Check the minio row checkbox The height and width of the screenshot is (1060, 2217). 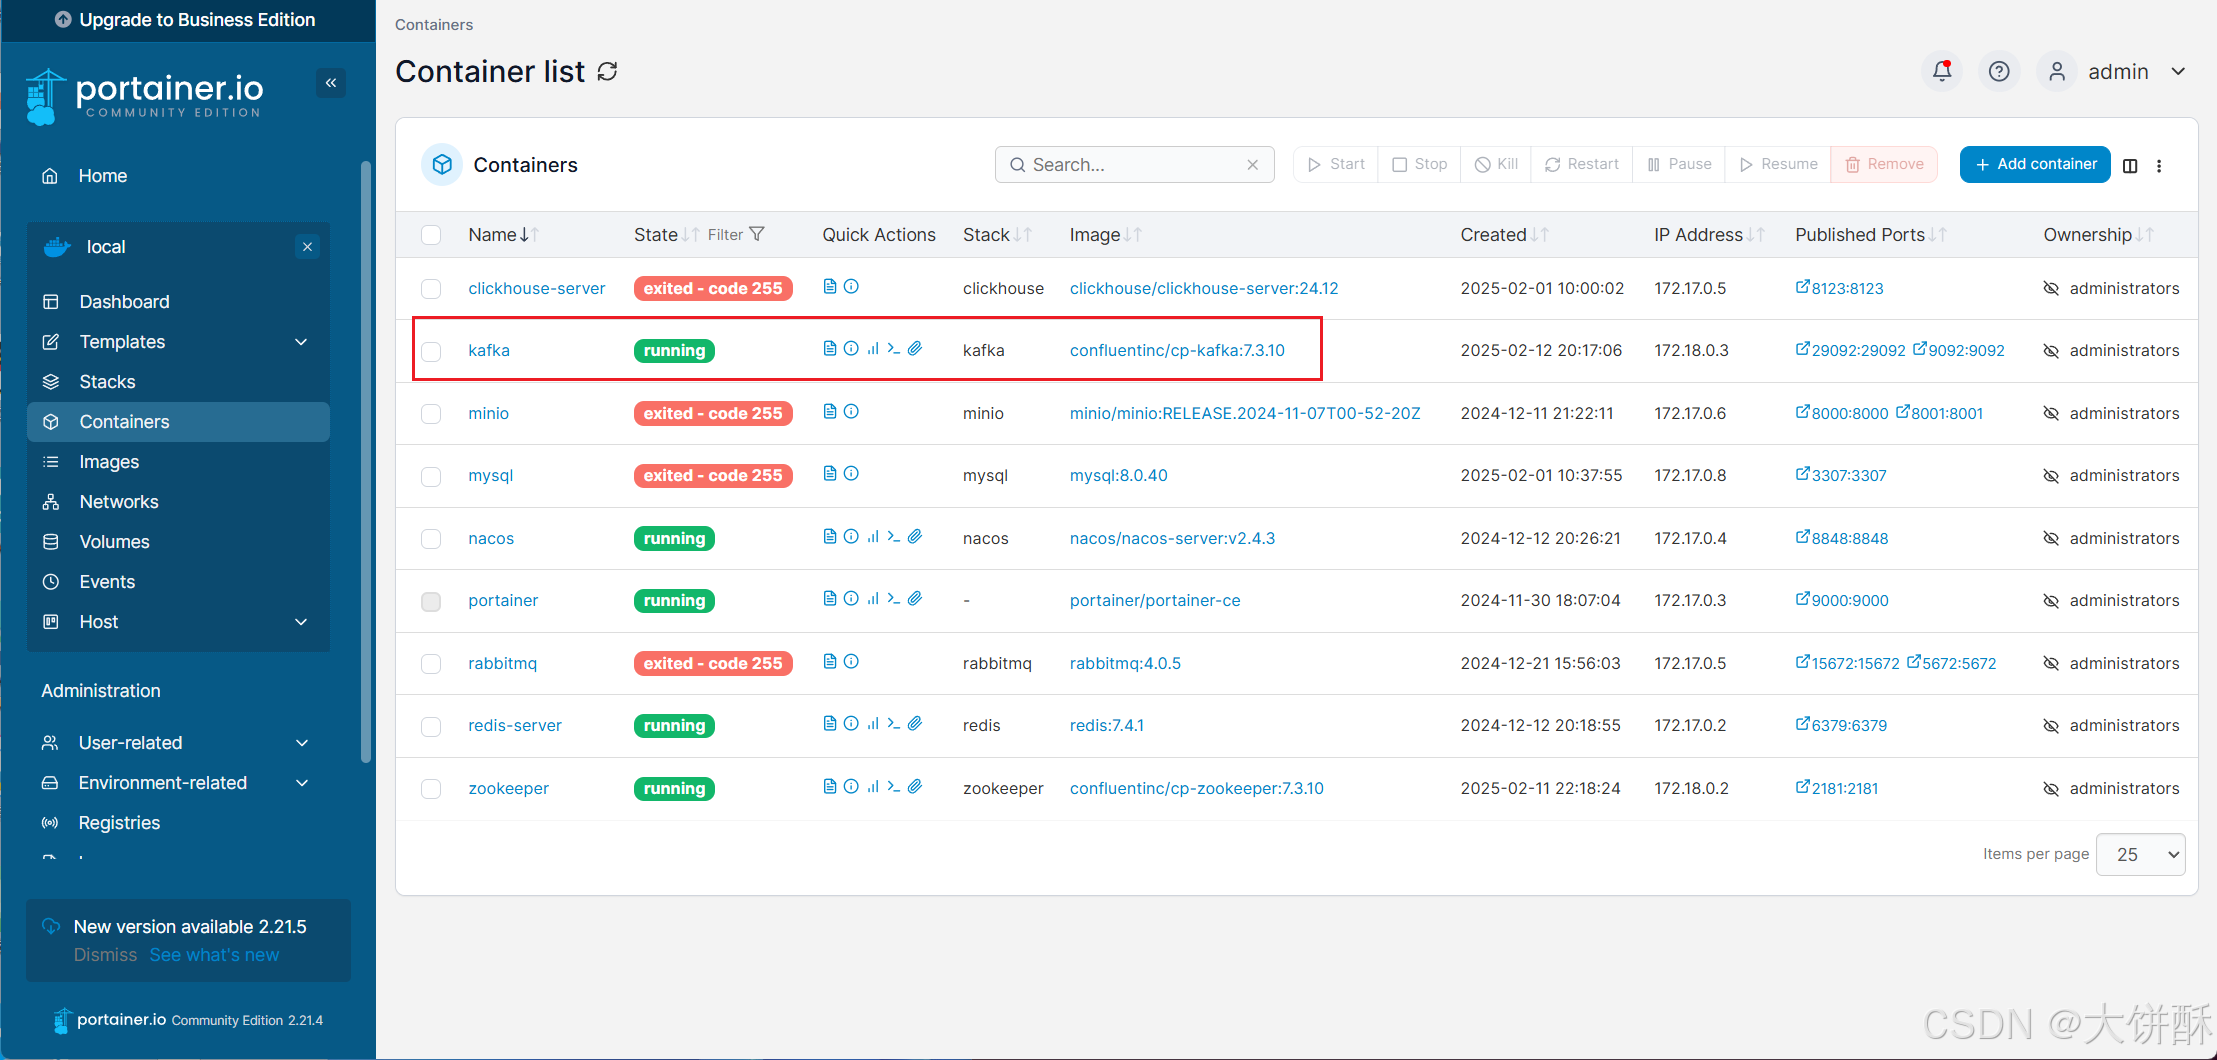pos(431,414)
